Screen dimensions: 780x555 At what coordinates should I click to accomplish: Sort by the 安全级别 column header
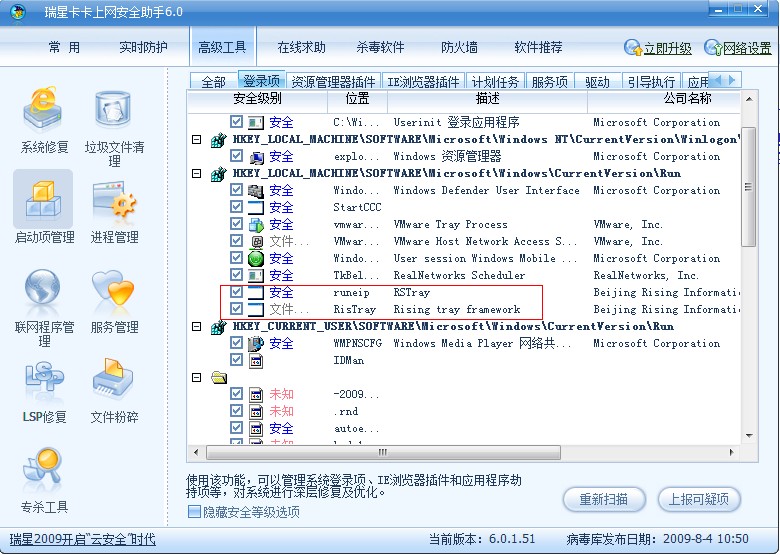tap(257, 98)
